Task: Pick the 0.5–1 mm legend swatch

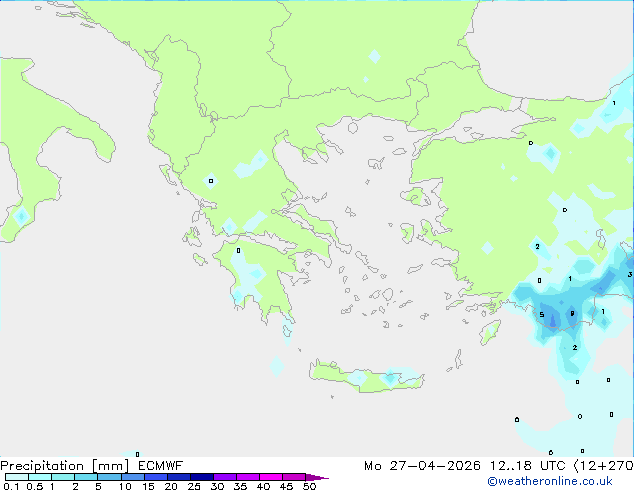Action: 40,477
